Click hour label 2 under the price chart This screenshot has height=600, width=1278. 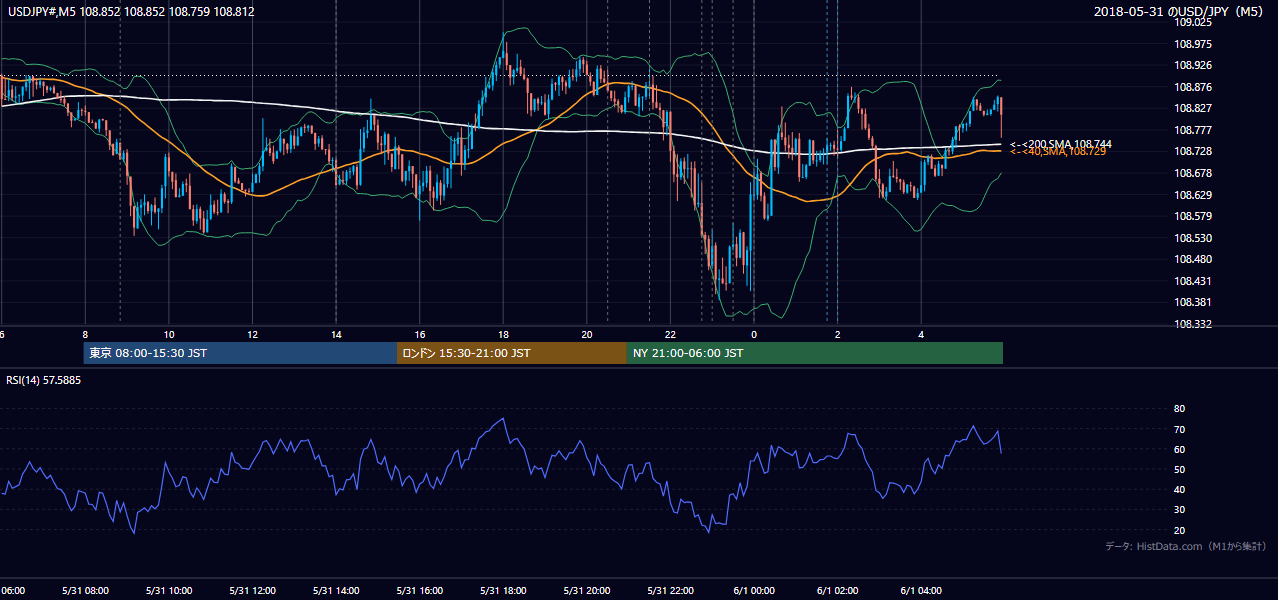(x=838, y=335)
